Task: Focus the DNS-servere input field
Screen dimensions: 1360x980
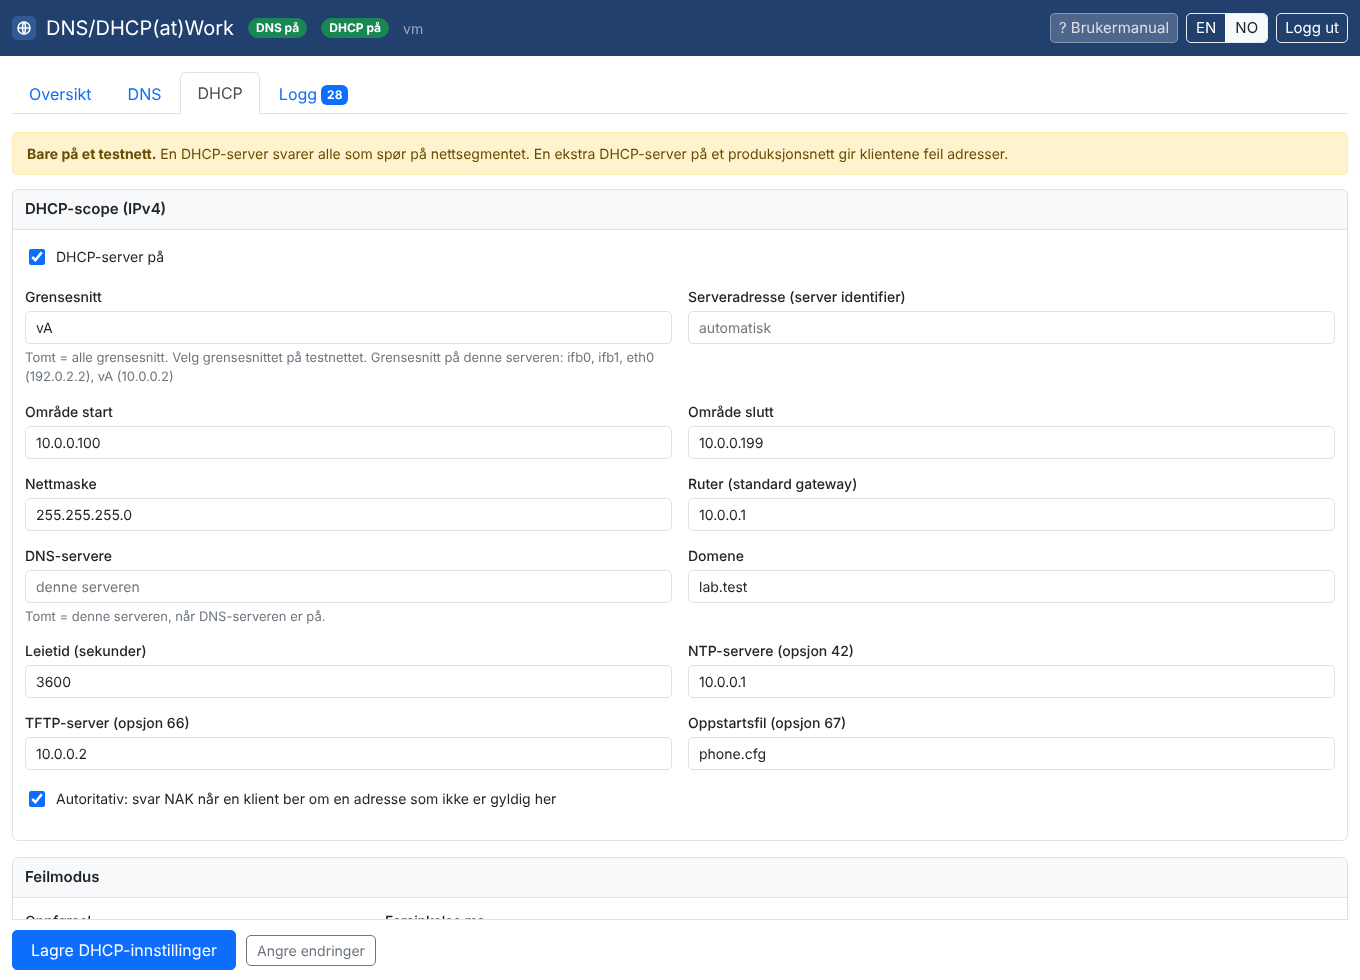Action: tap(348, 587)
